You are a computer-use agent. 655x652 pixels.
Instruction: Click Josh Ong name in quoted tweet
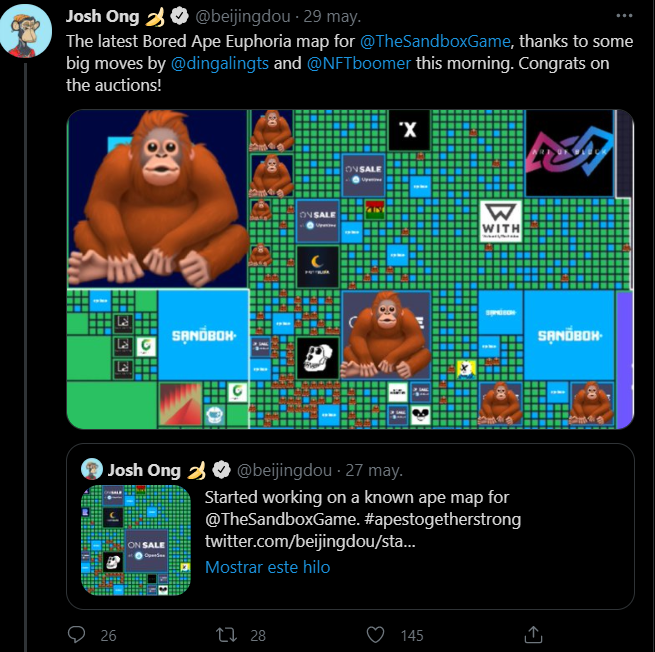[x=144, y=470]
